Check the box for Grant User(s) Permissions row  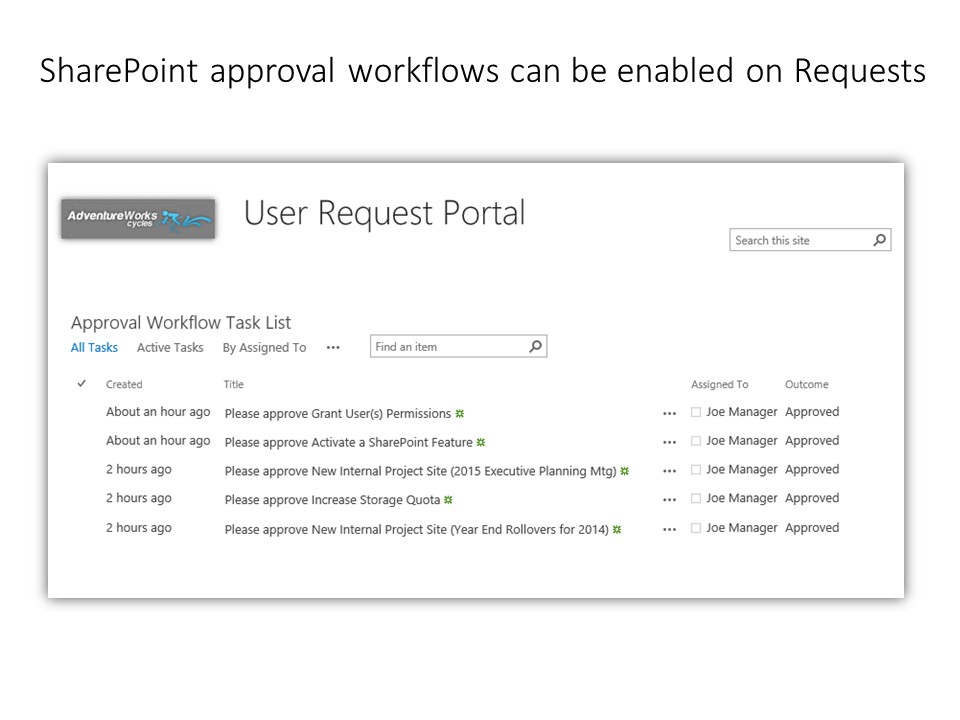tap(696, 412)
